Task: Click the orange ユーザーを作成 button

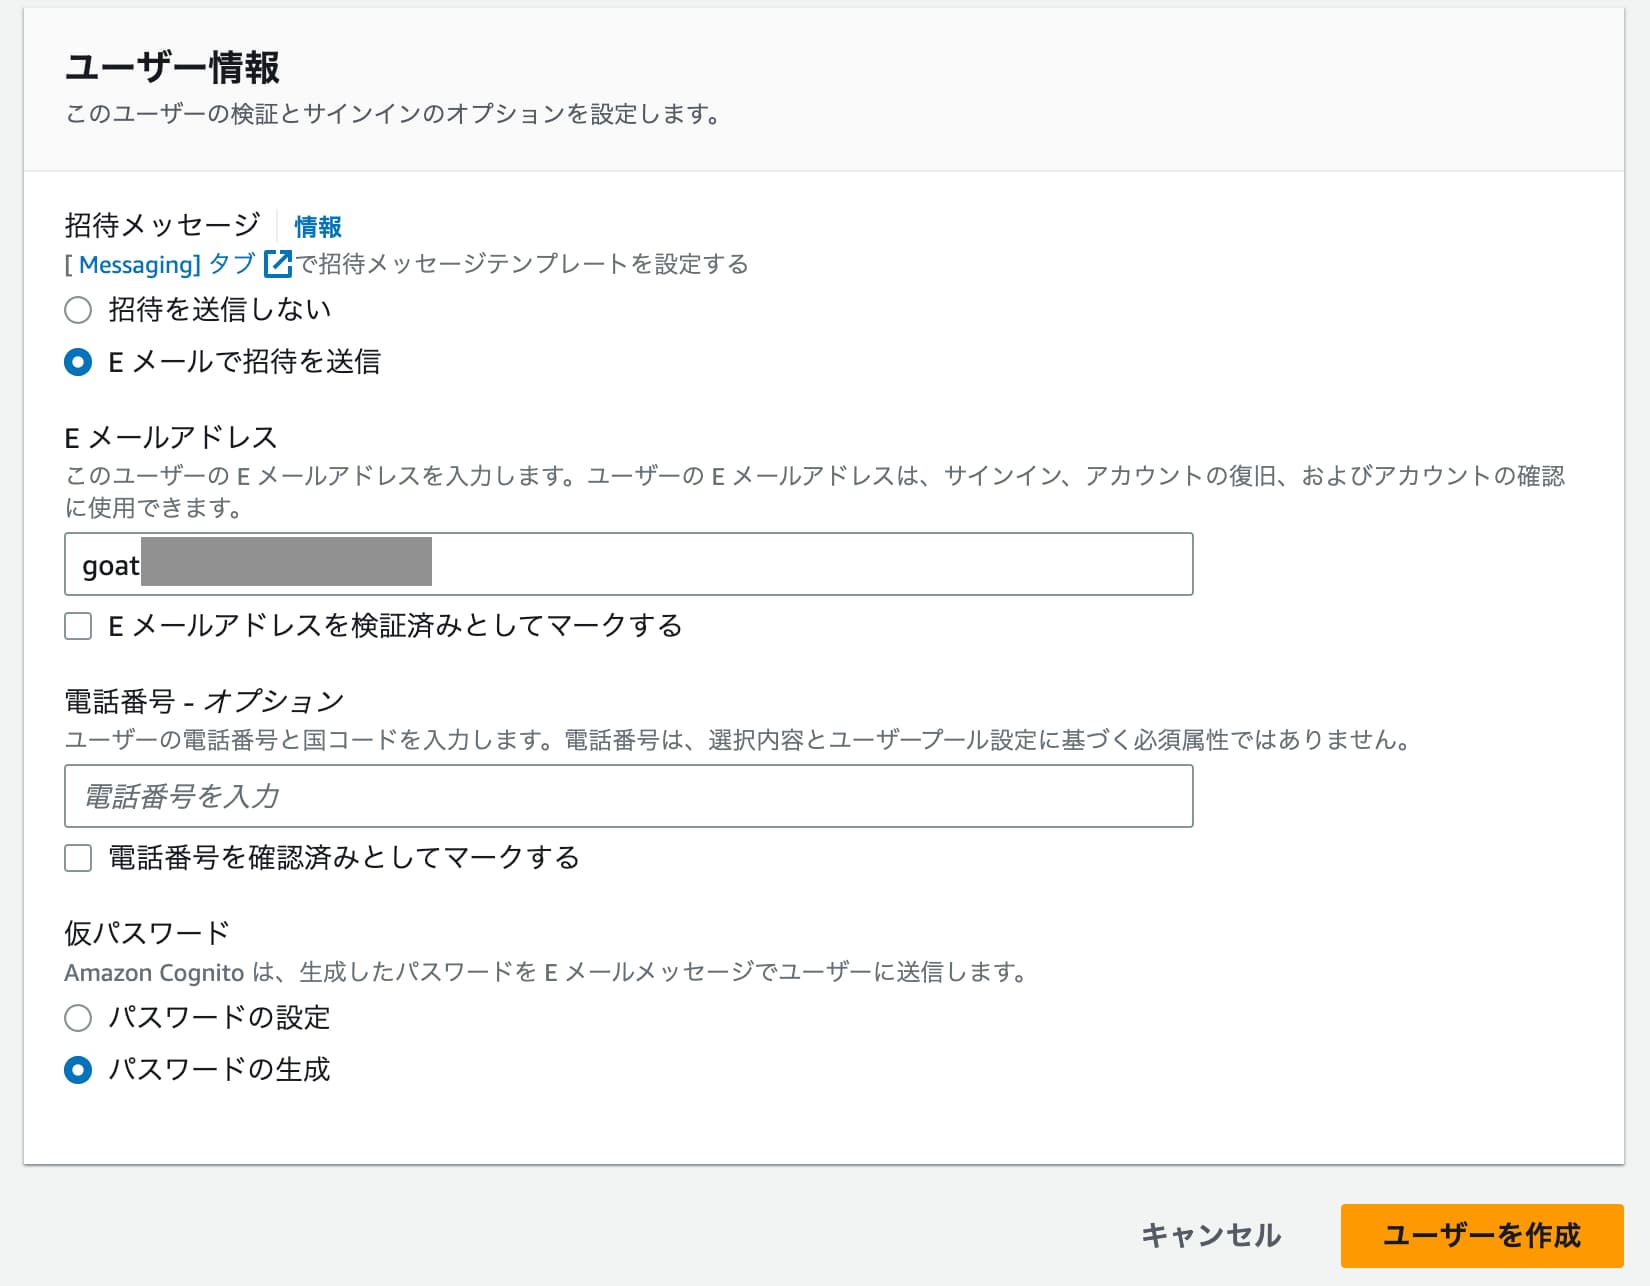Action: [1481, 1235]
